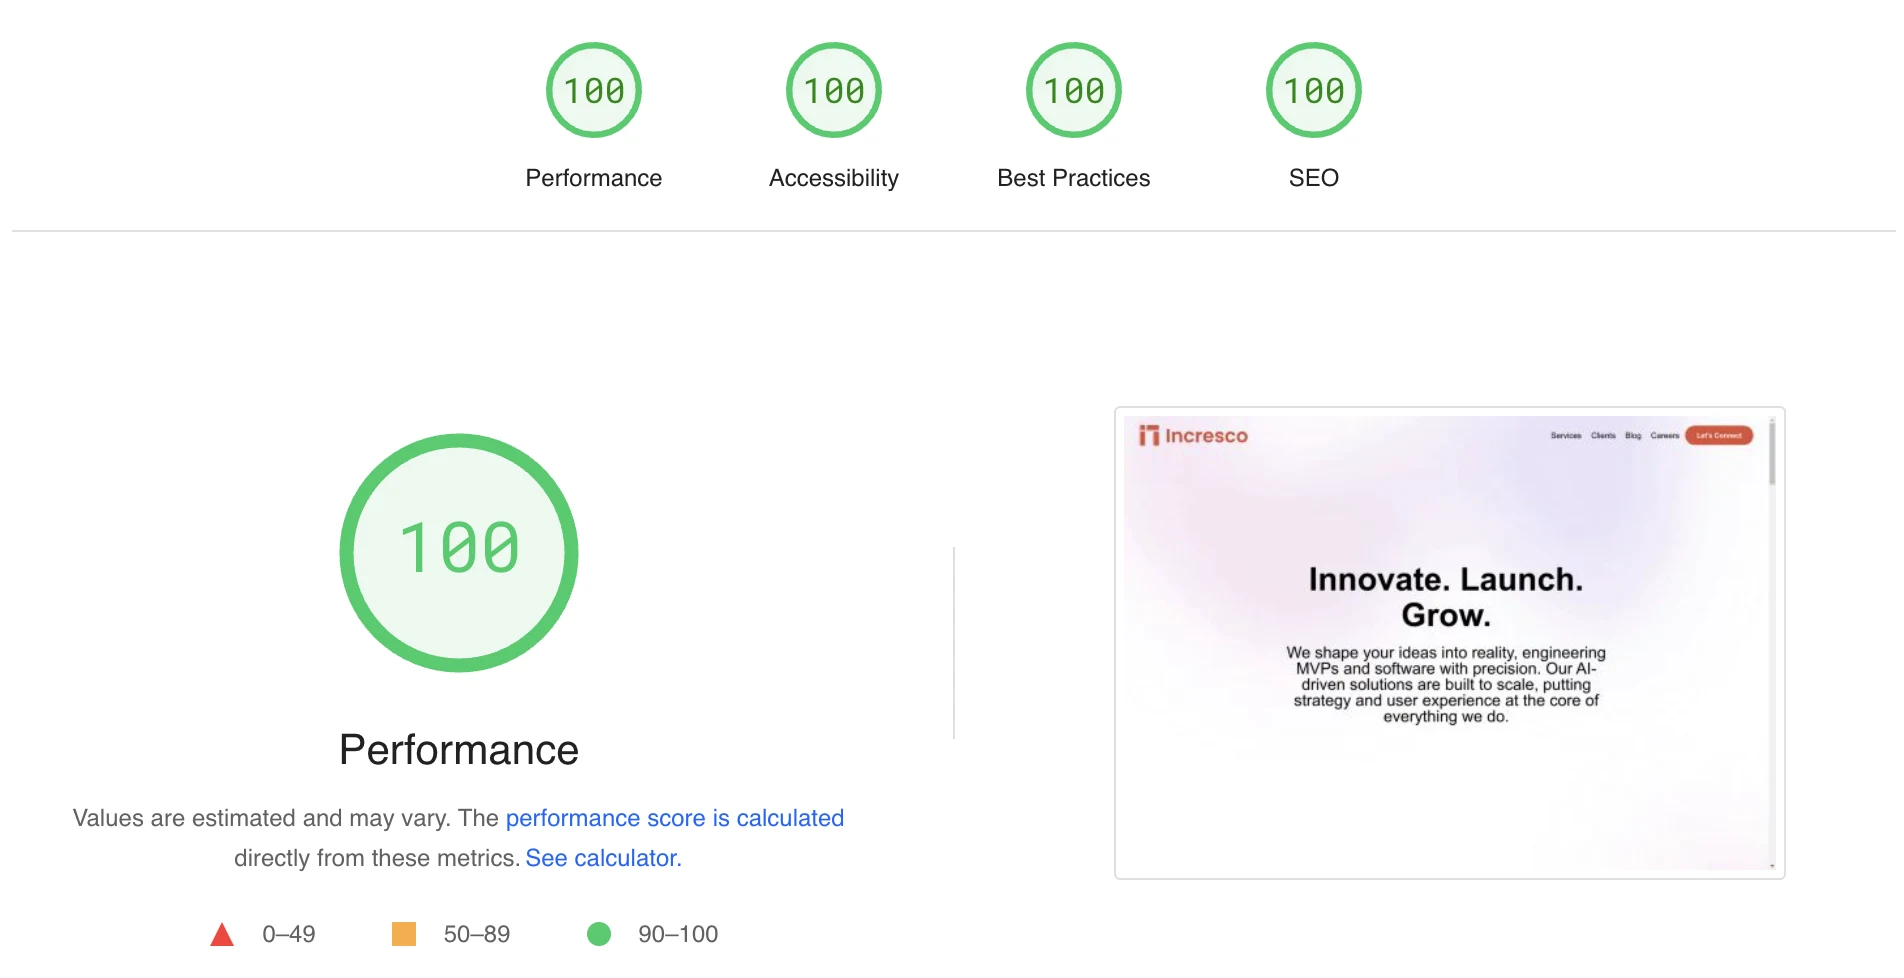
Task: Select the Accessibility label under its gauge
Action: coord(833,177)
